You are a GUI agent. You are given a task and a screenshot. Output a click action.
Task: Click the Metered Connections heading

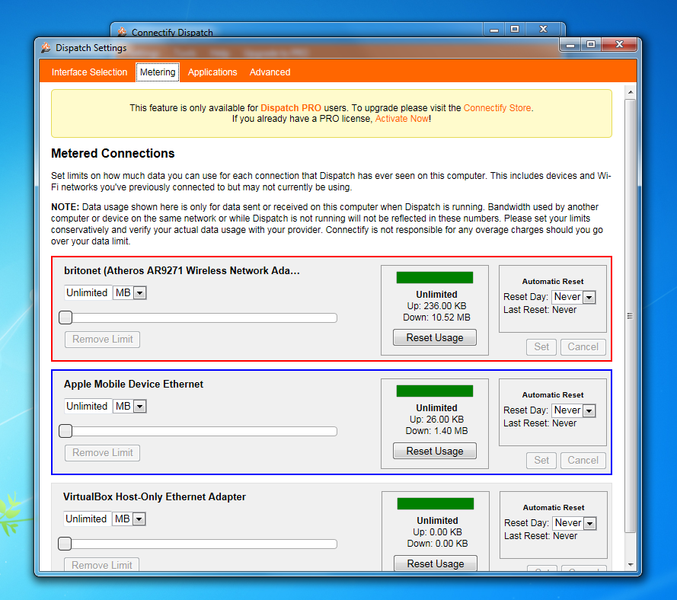click(113, 153)
